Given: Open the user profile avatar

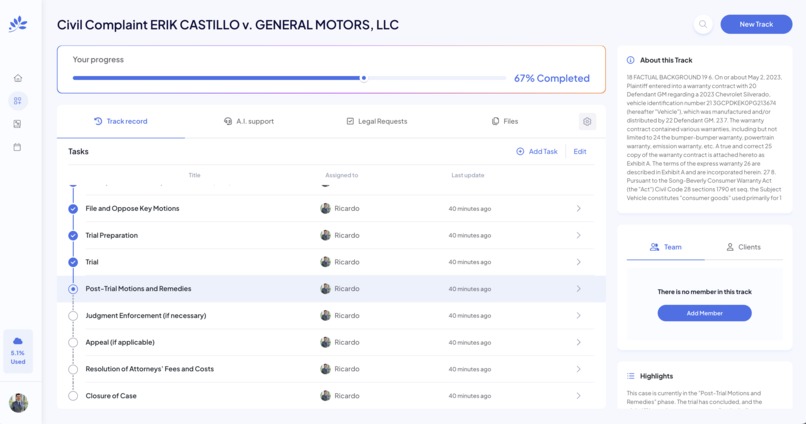Looking at the screenshot, I should click(19, 403).
